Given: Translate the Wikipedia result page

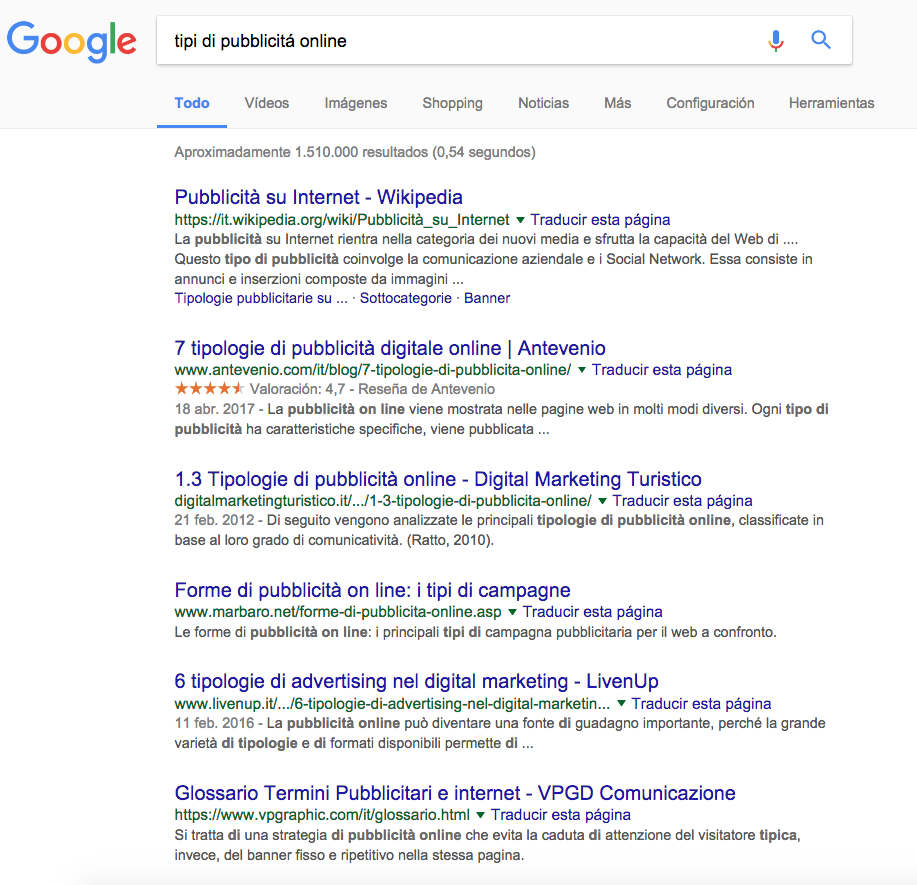Looking at the screenshot, I should pos(600,220).
